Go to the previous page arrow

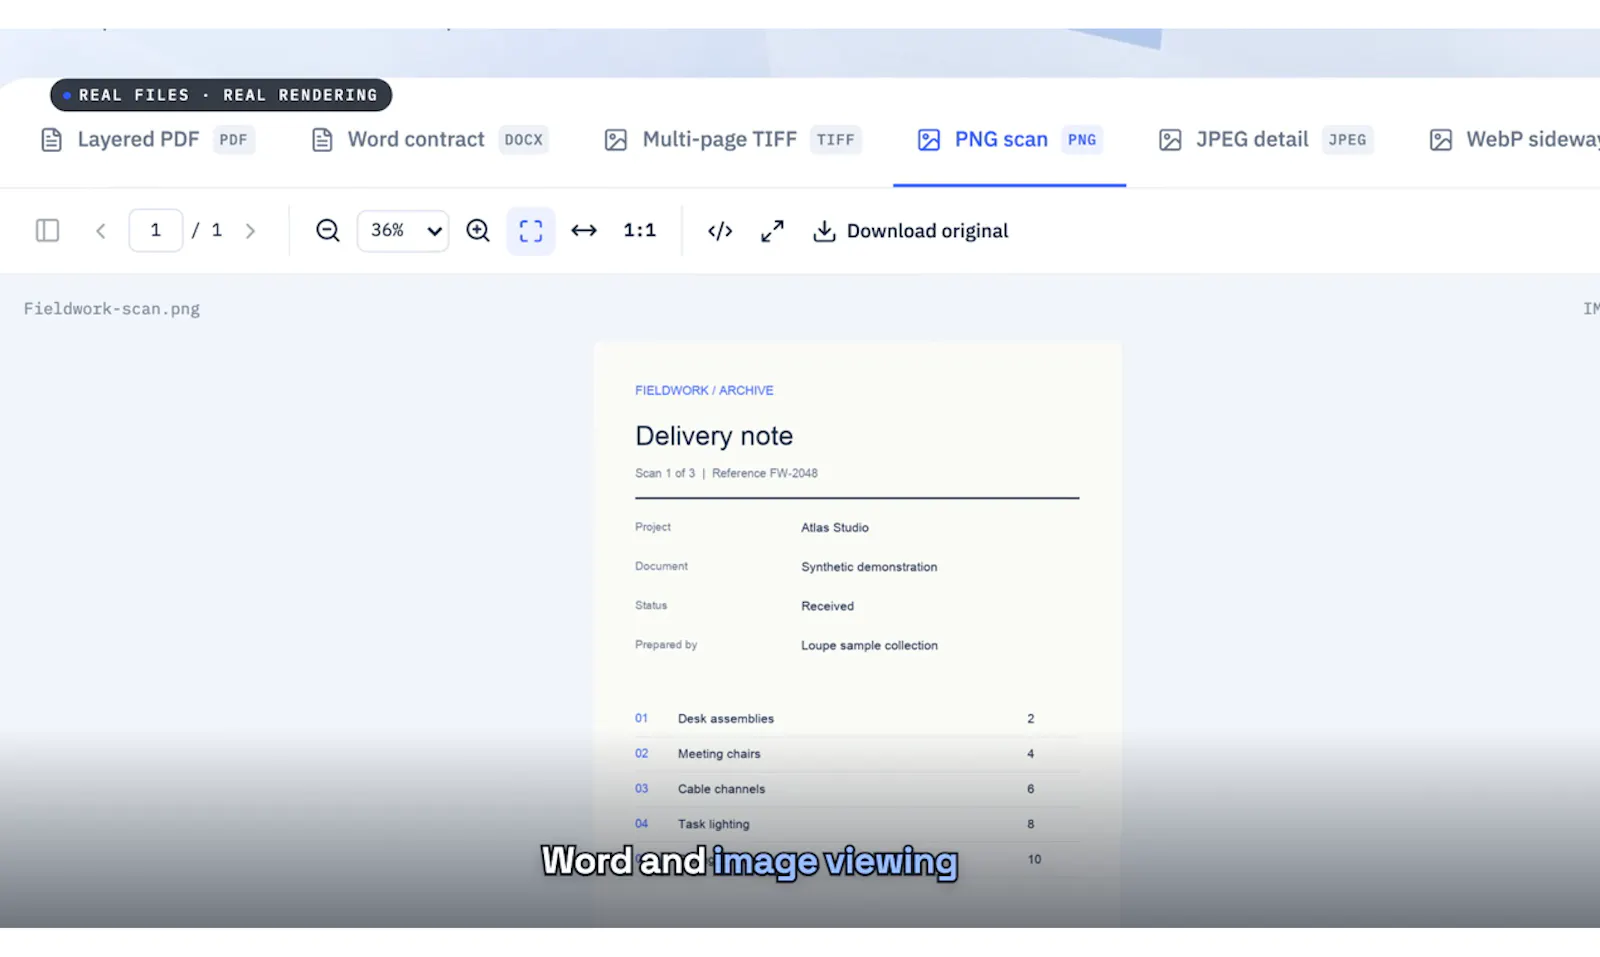[x=101, y=231]
